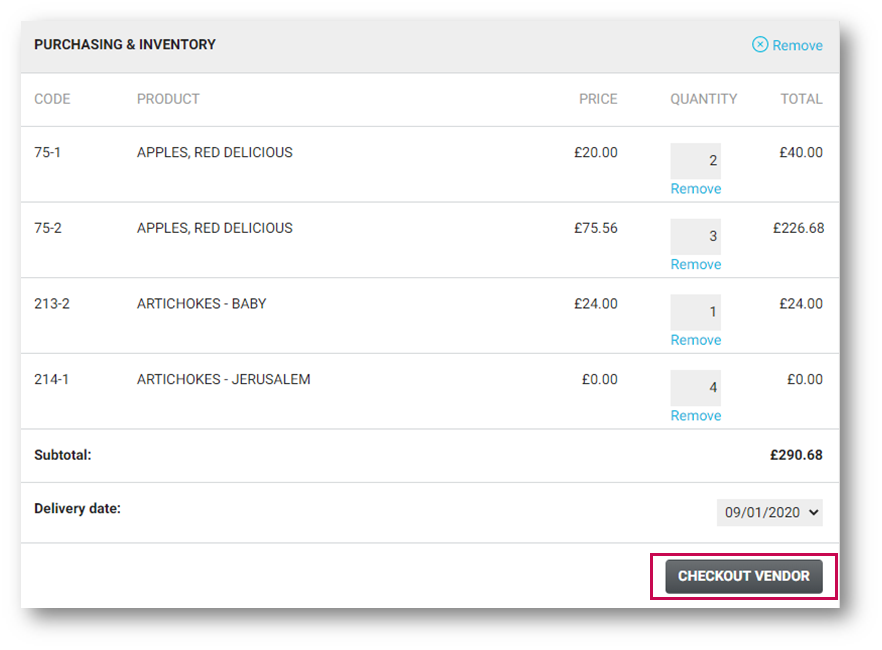Edit quantity field for item 75-1
This screenshot has height=650, width=882.
pyautogui.click(x=695, y=161)
